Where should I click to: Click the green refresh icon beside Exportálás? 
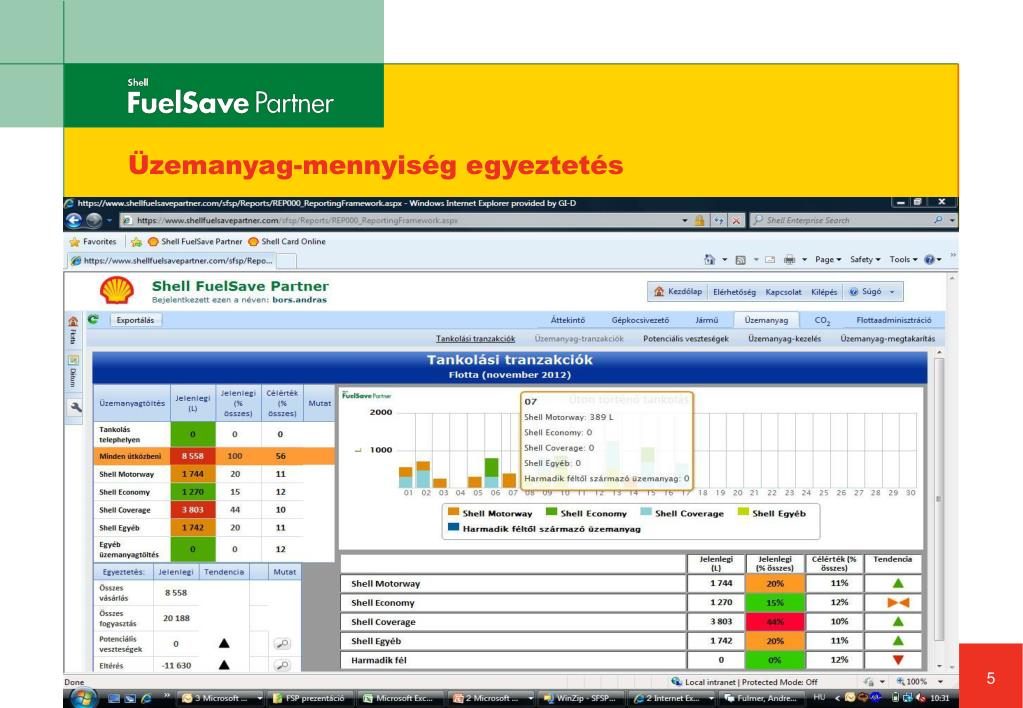click(93, 319)
